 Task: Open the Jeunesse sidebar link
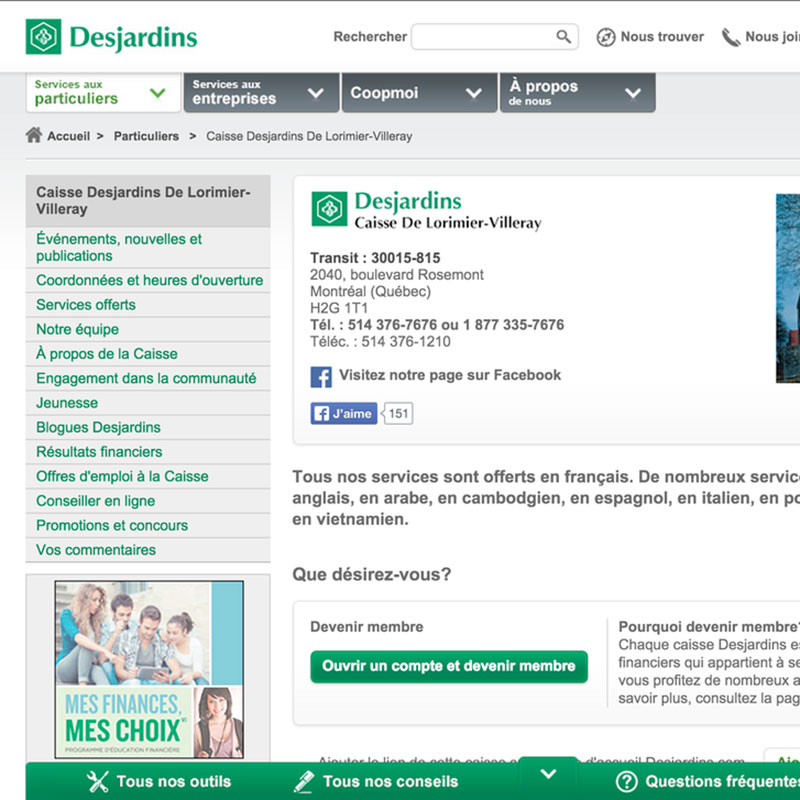click(x=148, y=403)
